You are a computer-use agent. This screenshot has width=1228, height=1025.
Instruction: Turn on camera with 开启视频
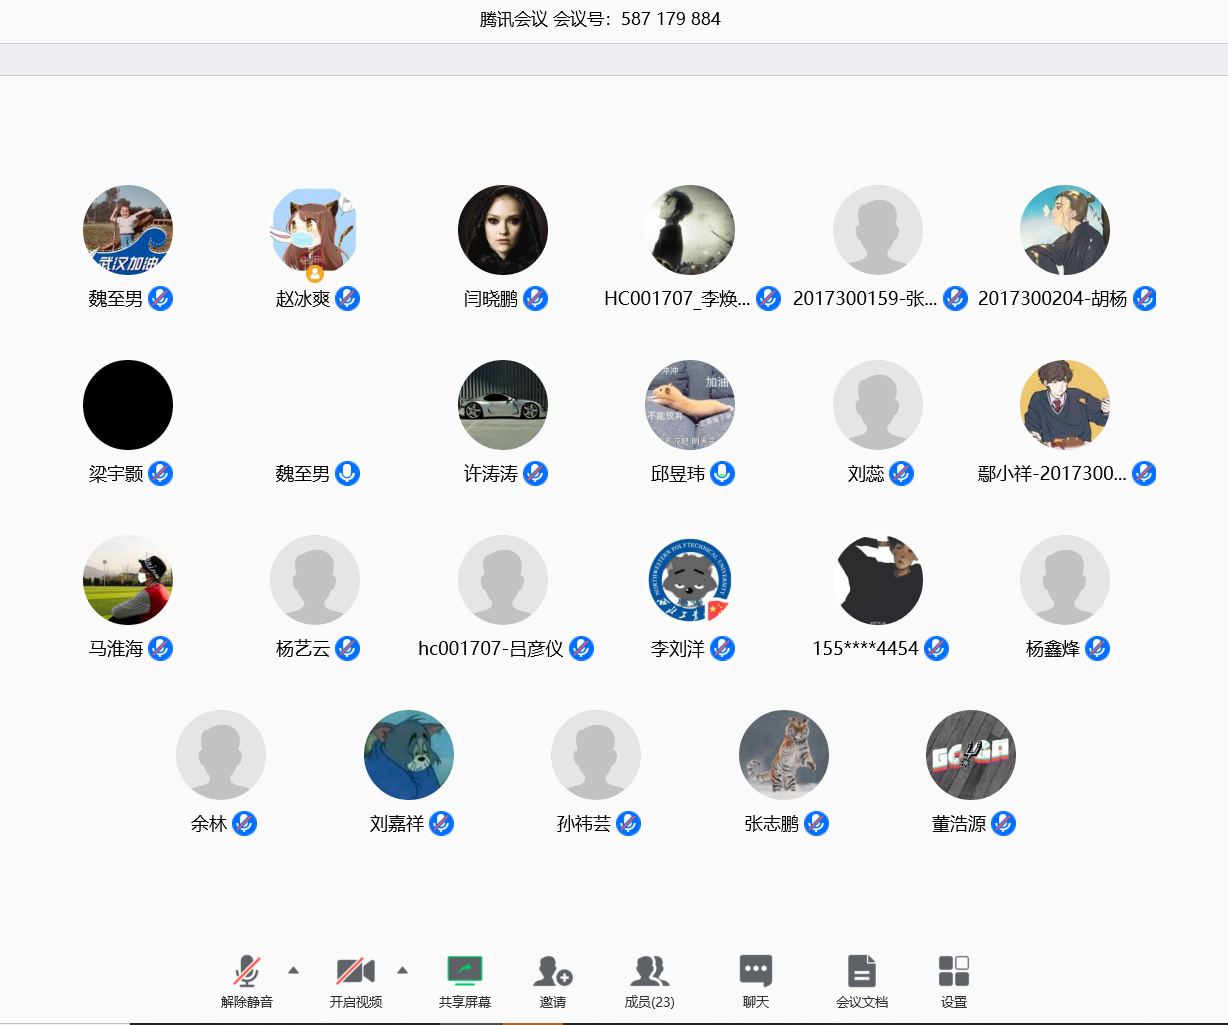tap(355, 980)
